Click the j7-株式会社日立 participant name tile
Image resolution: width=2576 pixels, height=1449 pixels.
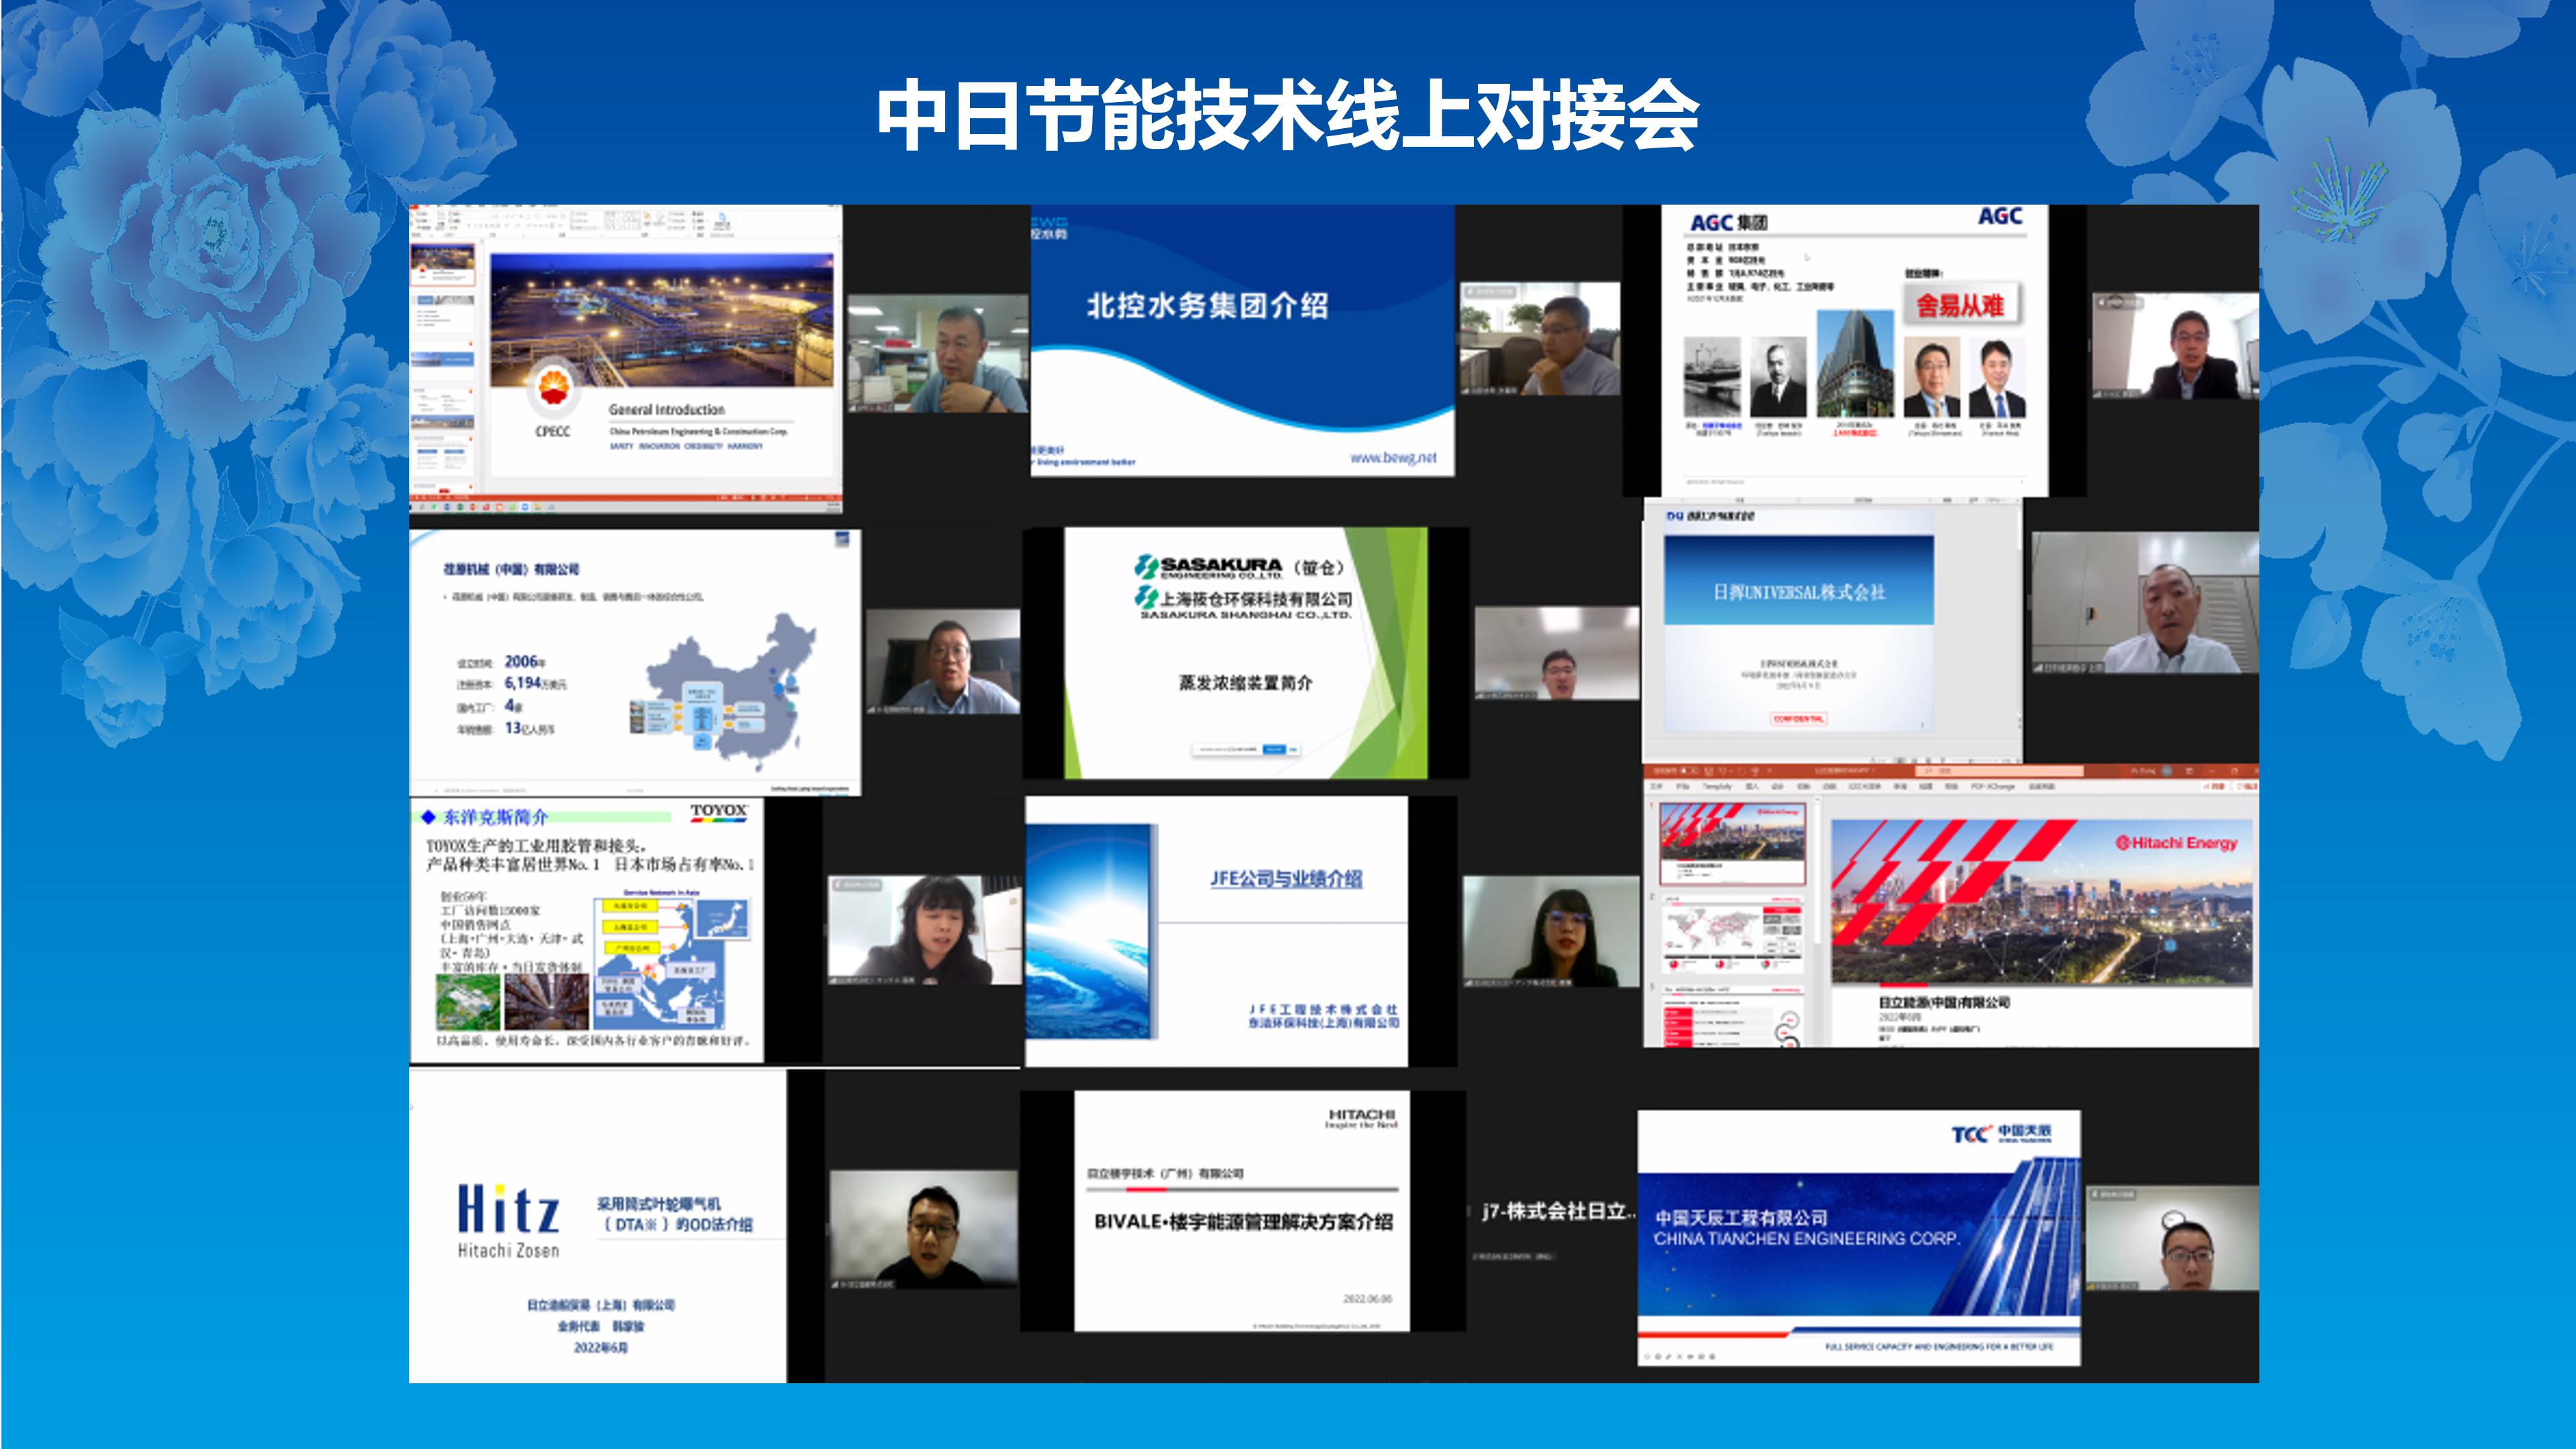[1559, 1211]
